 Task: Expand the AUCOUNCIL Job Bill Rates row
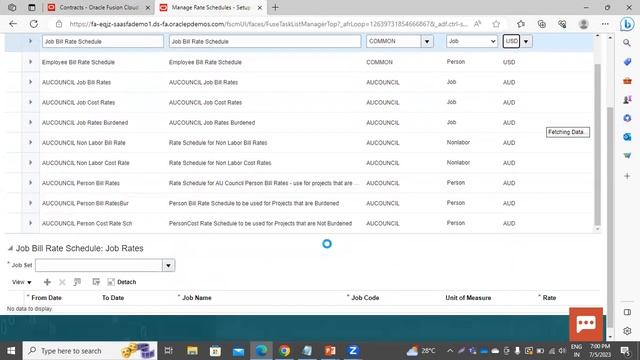30,82
